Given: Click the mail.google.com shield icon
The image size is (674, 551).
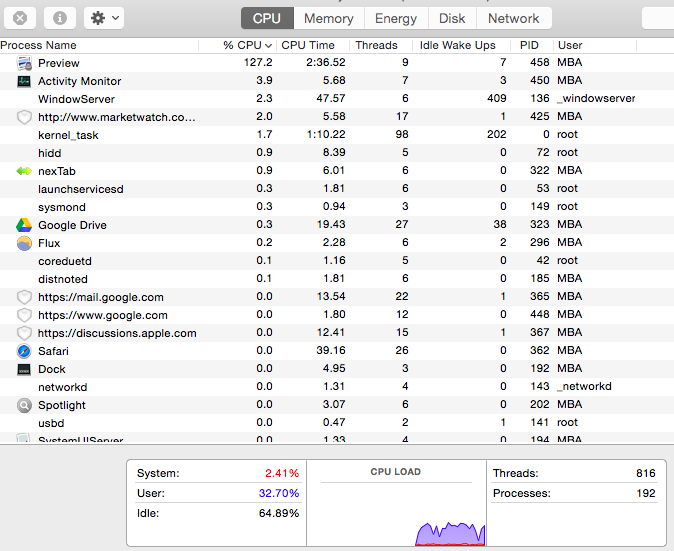Looking at the screenshot, I should point(24,297).
